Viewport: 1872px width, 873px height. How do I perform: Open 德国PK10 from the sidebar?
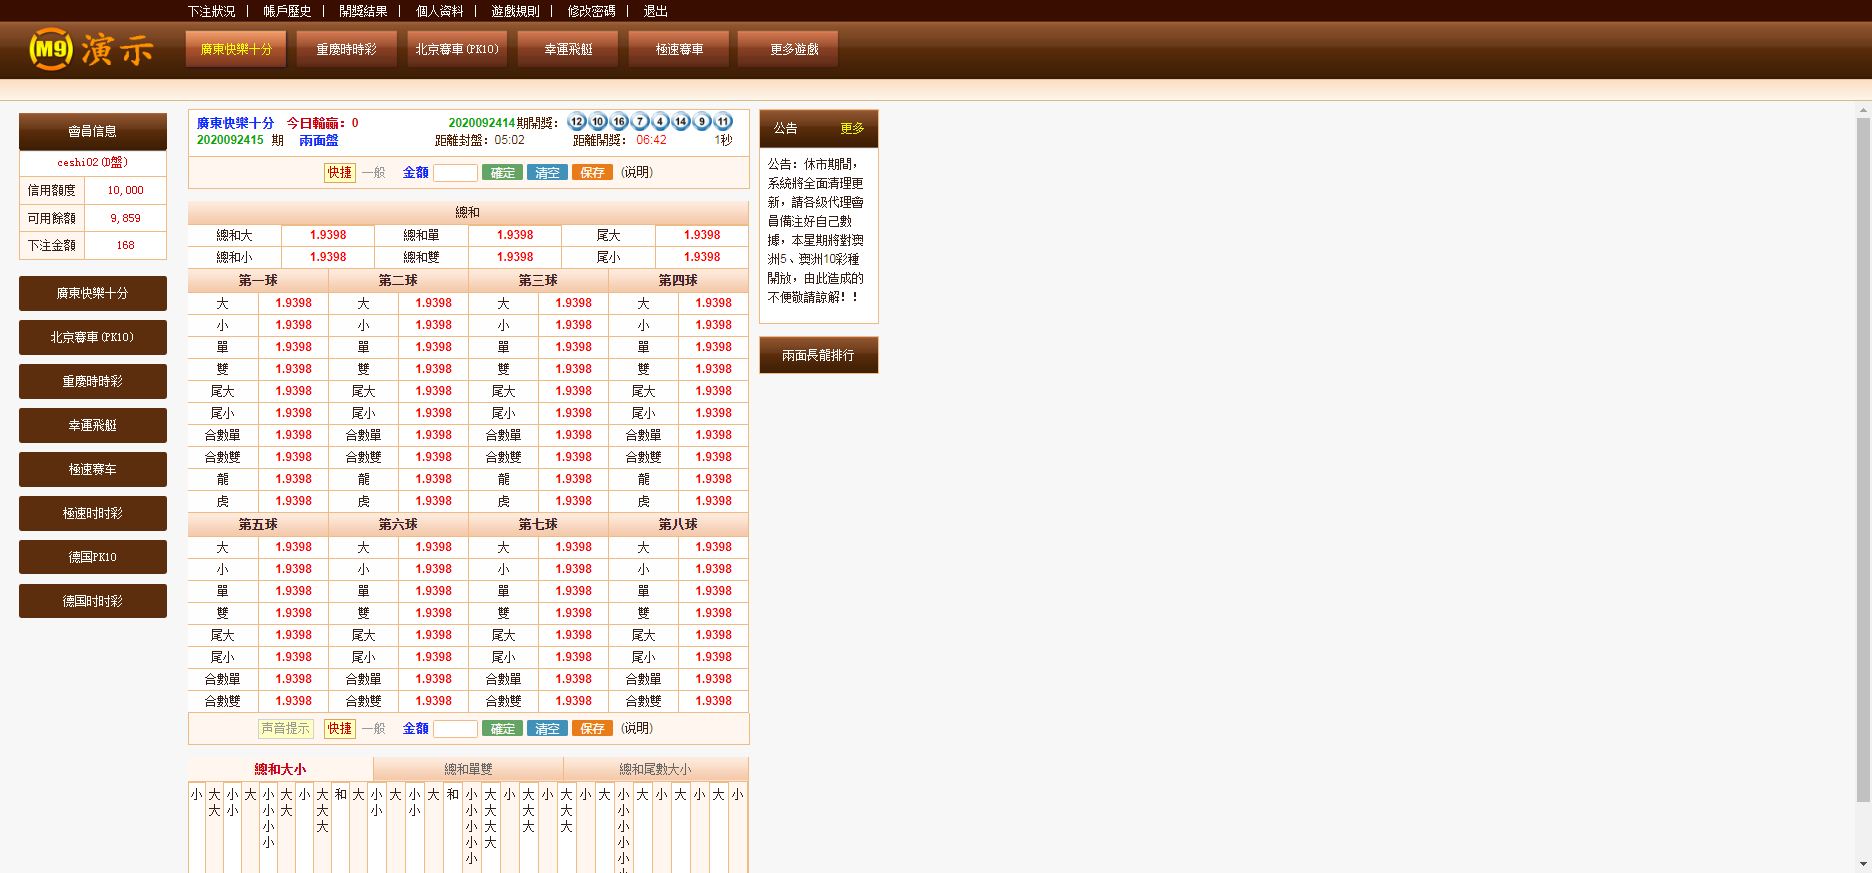coord(93,557)
